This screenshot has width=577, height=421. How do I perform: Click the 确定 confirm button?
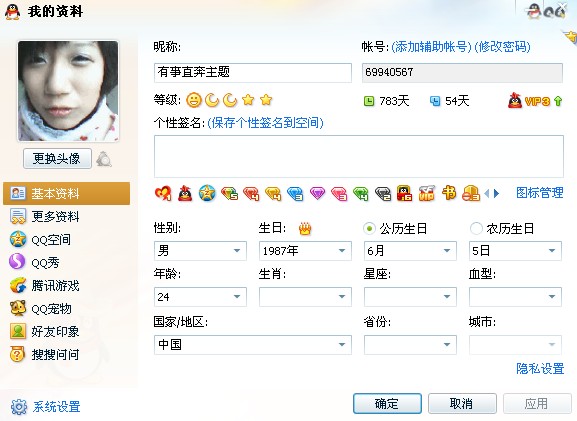[x=387, y=404]
